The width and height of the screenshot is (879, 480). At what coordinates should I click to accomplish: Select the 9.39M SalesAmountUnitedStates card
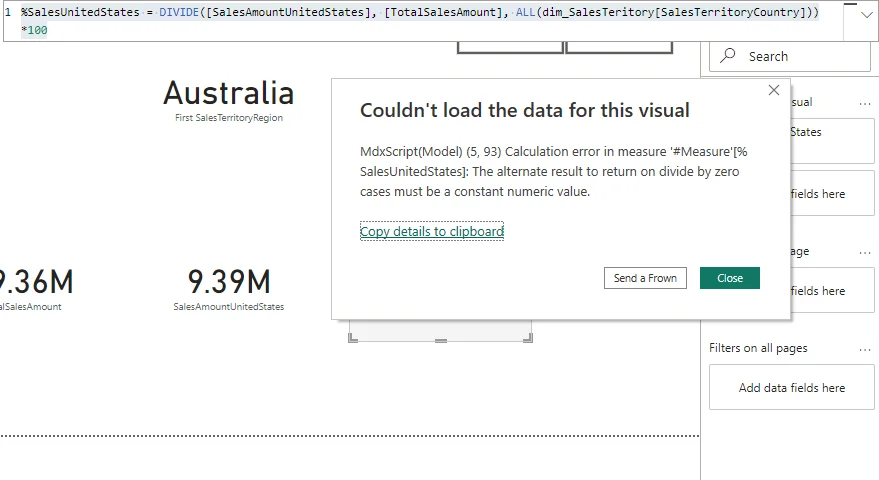[229, 288]
